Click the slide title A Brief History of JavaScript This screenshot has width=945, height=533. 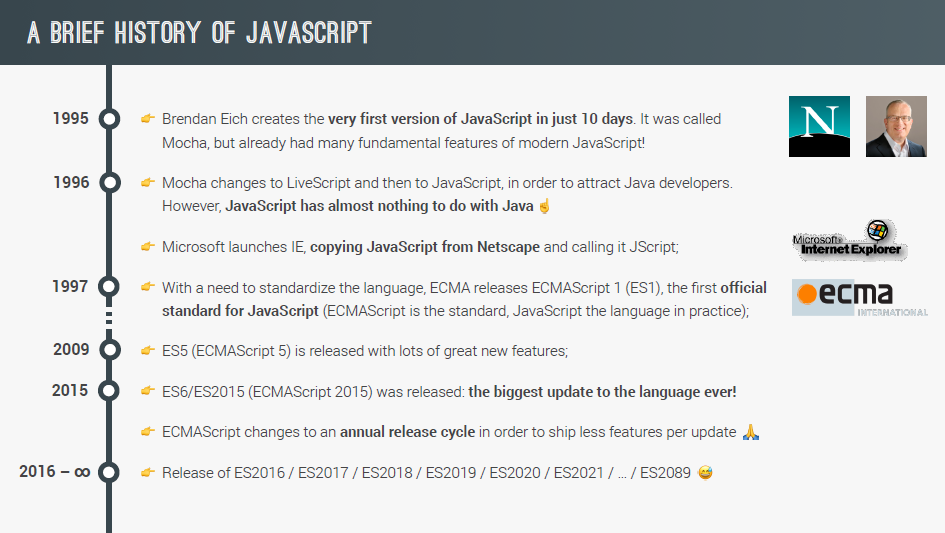pos(199,33)
